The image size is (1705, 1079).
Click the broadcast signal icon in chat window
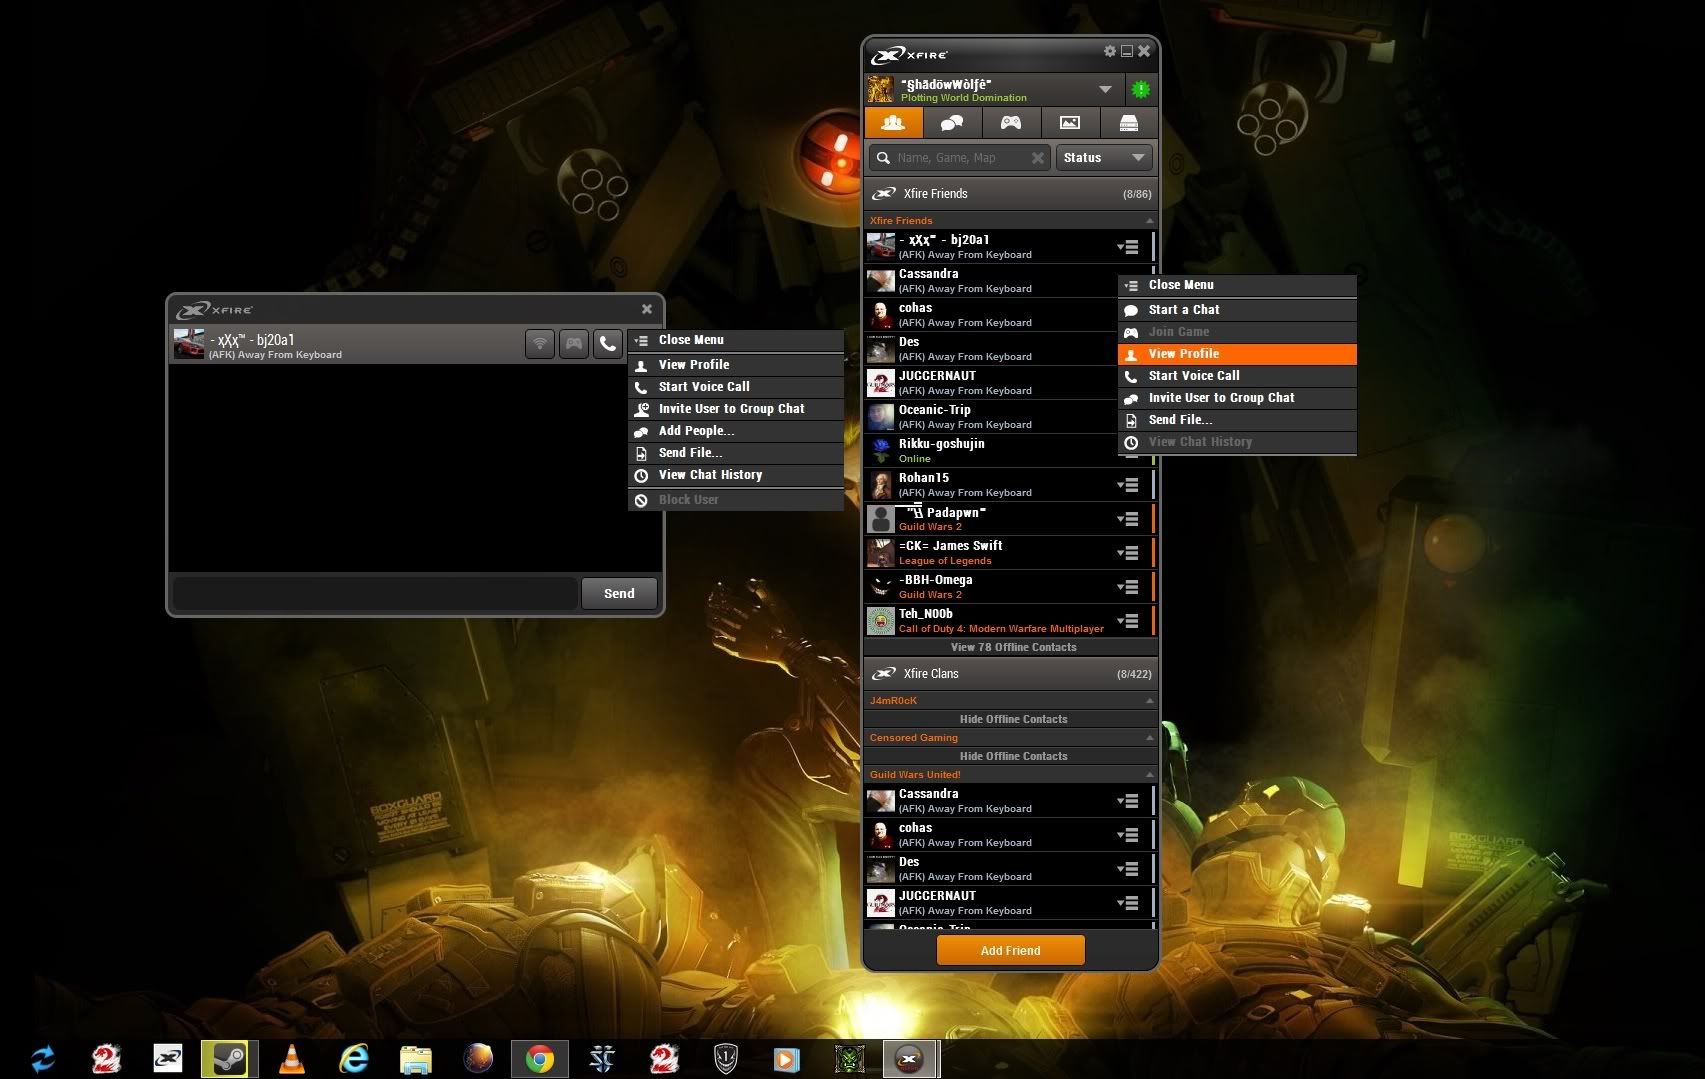[540, 344]
